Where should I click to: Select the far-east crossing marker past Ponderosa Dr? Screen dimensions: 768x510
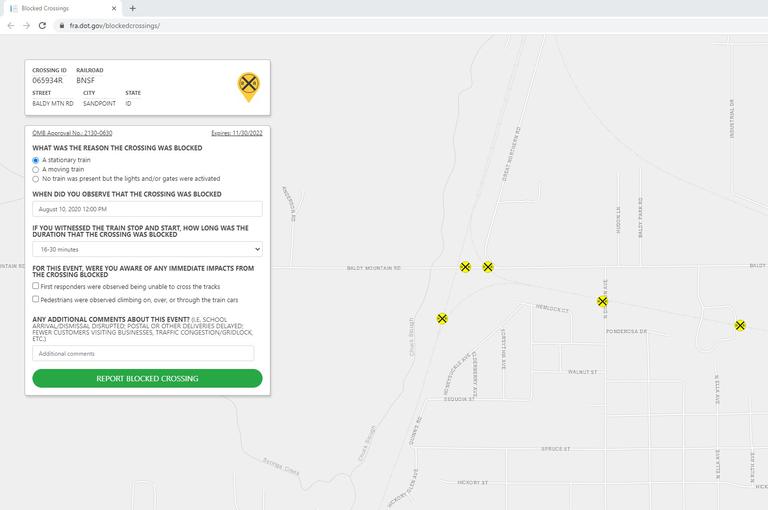(x=740, y=325)
